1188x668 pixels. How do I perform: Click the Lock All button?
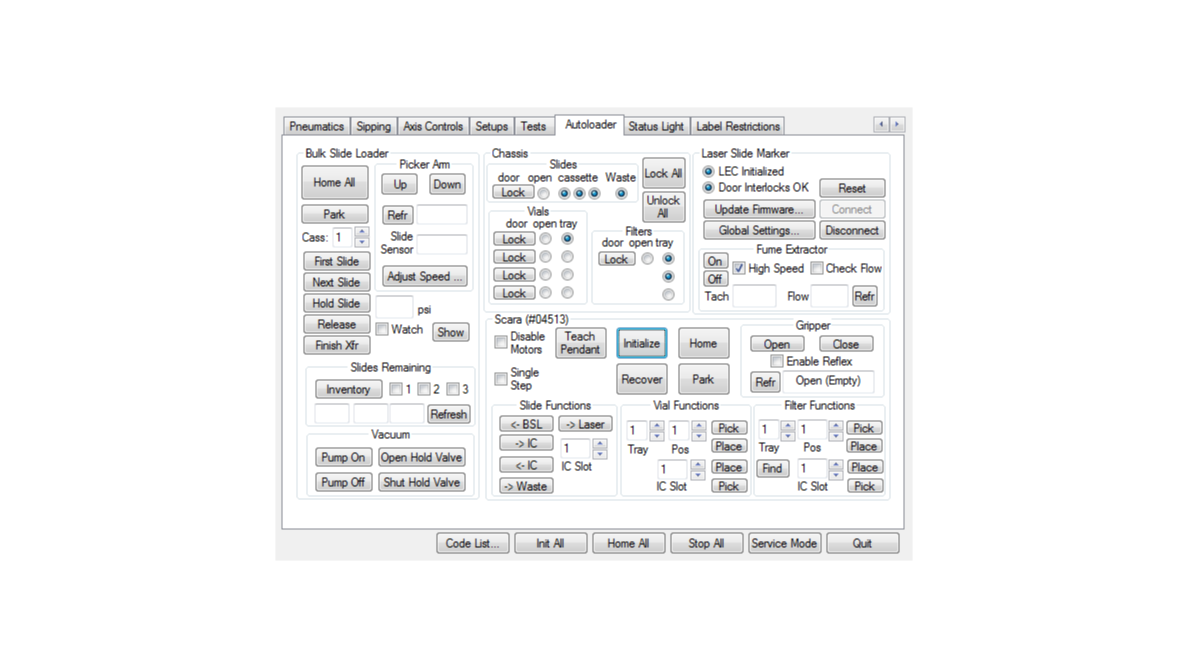[x=663, y=173]
